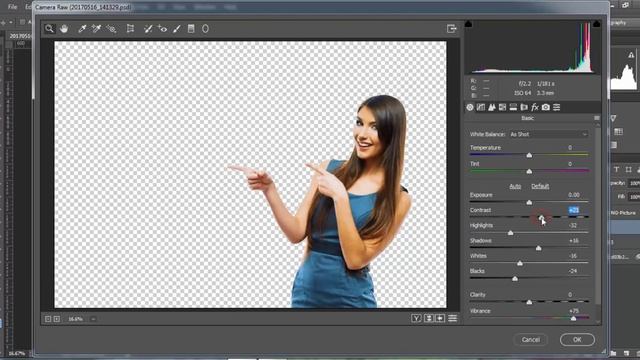Image resolution: width=640 pixels, height=360 pixels.
Task: Click the Highlights slider handle
Action: [510, 233]
